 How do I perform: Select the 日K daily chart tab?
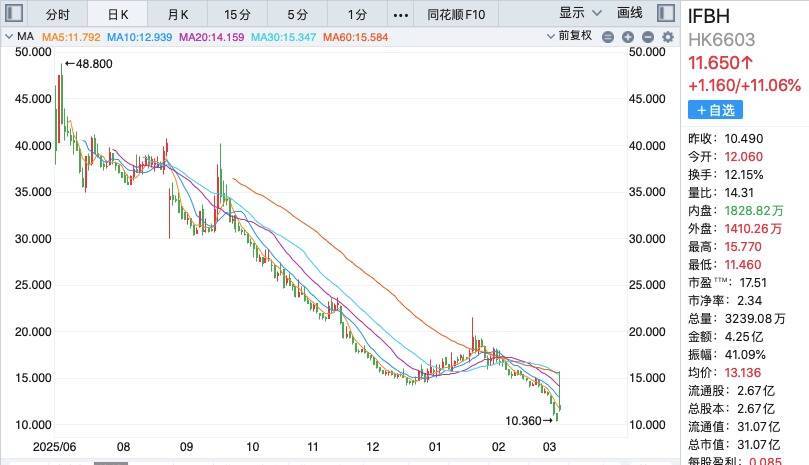[118, 15]
